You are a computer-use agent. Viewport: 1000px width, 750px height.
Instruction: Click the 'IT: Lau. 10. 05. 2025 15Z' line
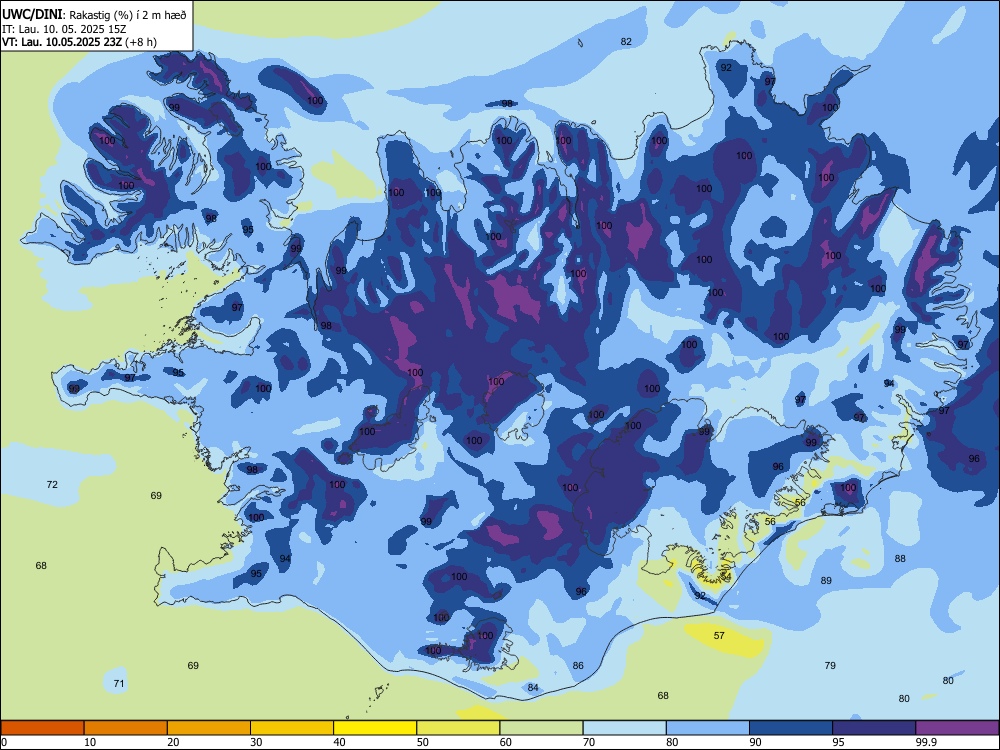[64, 29]
